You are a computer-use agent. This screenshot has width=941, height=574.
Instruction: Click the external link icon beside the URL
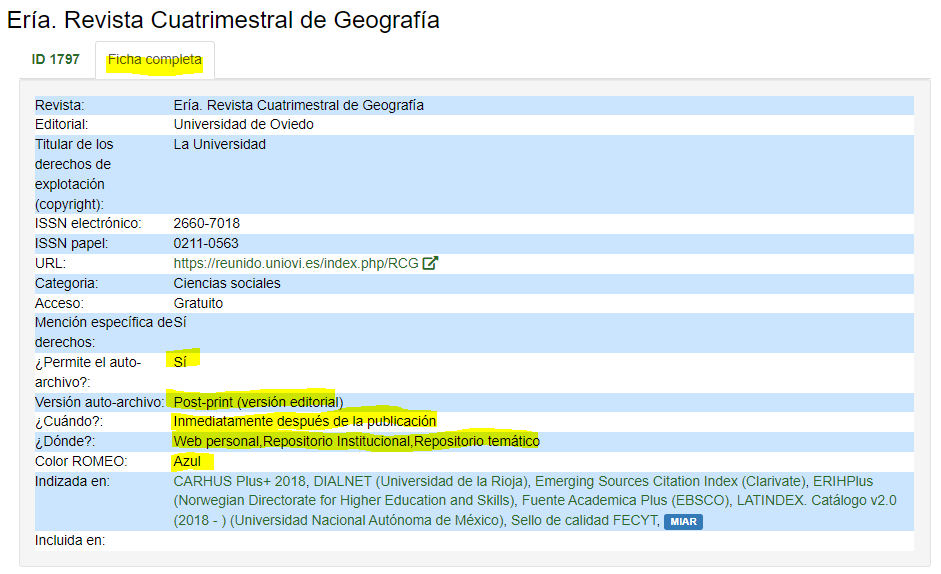tap(431, 264)
